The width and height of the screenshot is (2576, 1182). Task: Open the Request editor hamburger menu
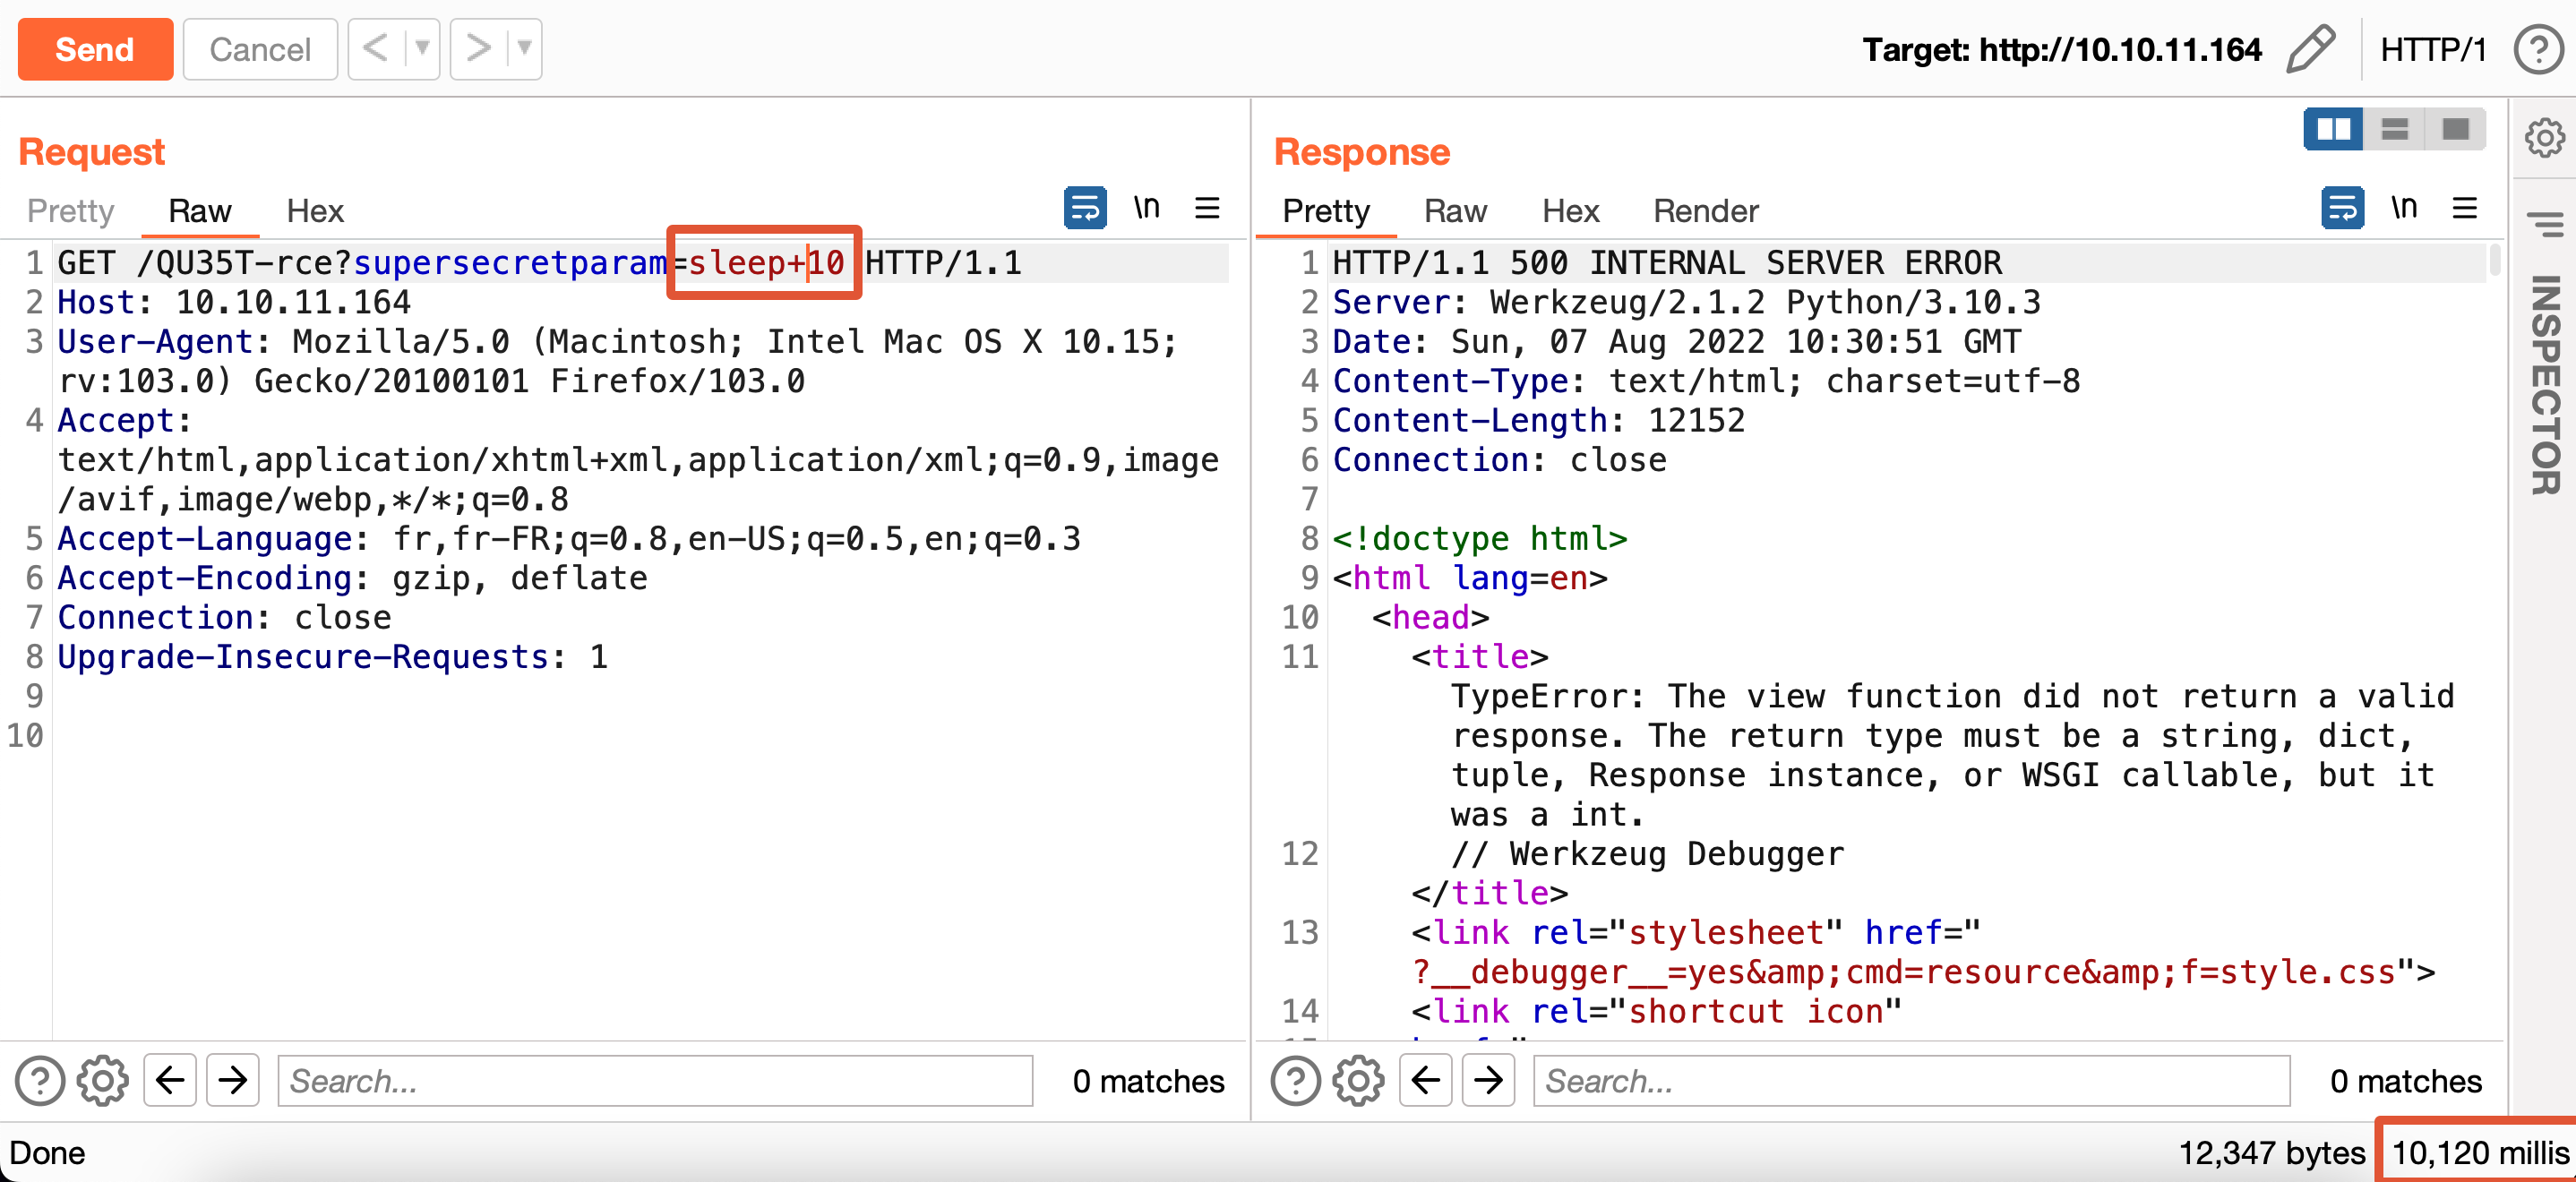click(1207, 208)
